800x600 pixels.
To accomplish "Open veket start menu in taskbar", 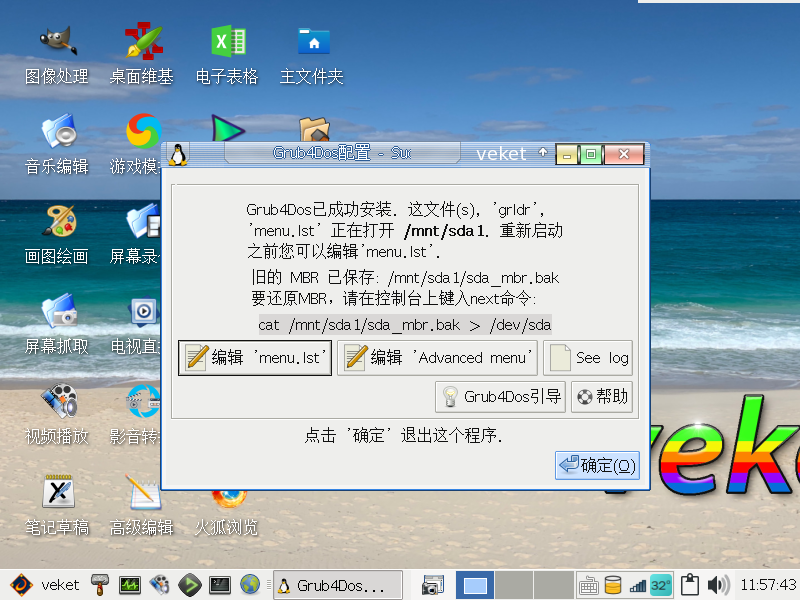I will point(45,585).
